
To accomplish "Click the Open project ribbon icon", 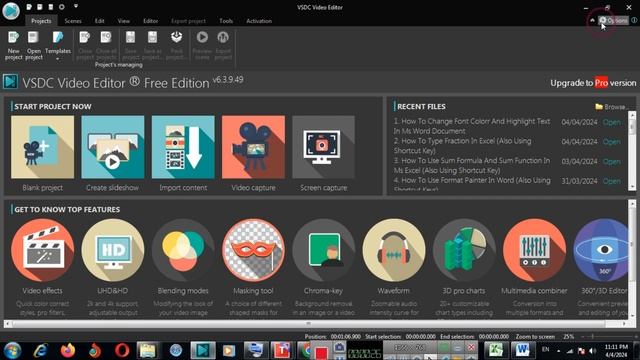I will tap(33, 45).
